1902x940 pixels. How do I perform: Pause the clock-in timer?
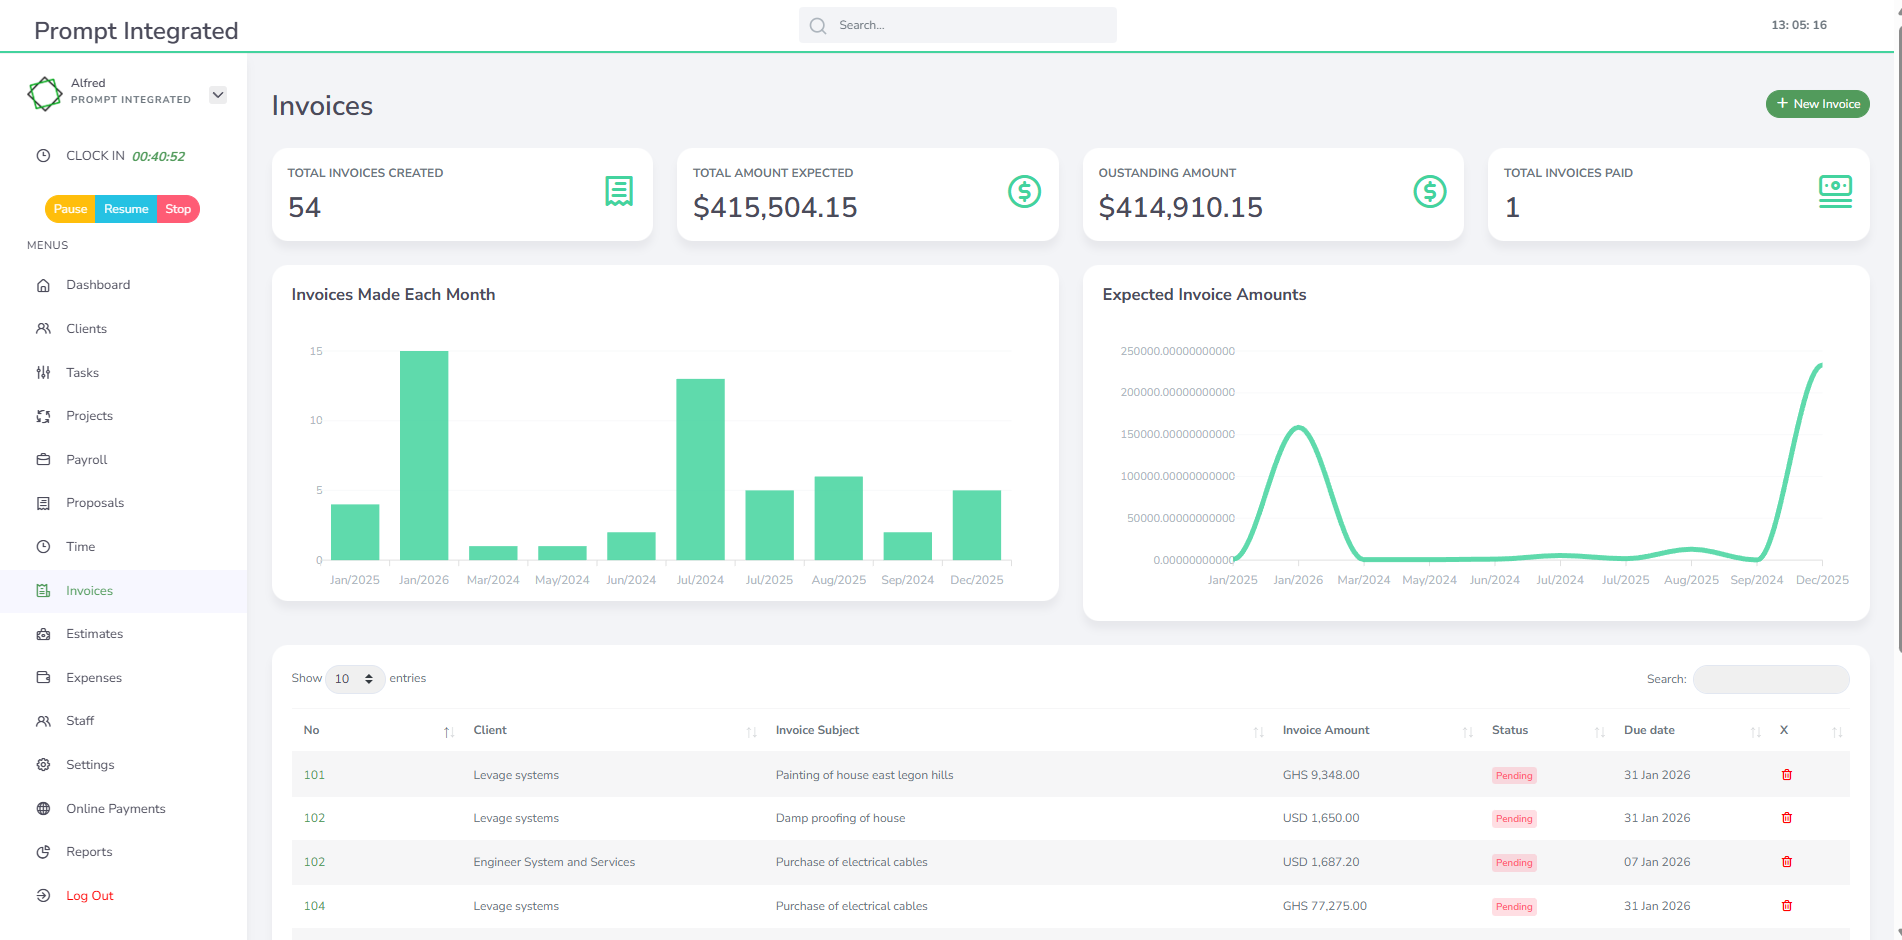pos(70,209)
